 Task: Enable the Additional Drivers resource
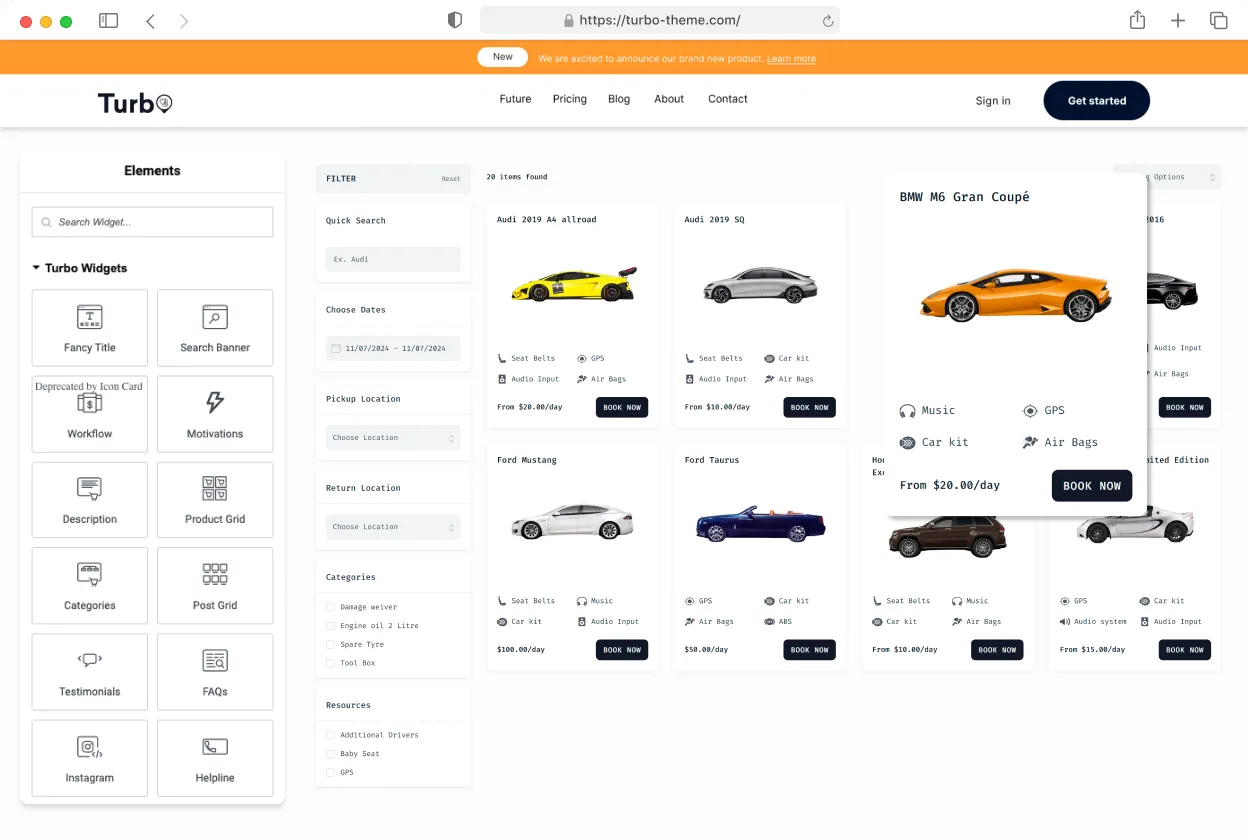330,735
